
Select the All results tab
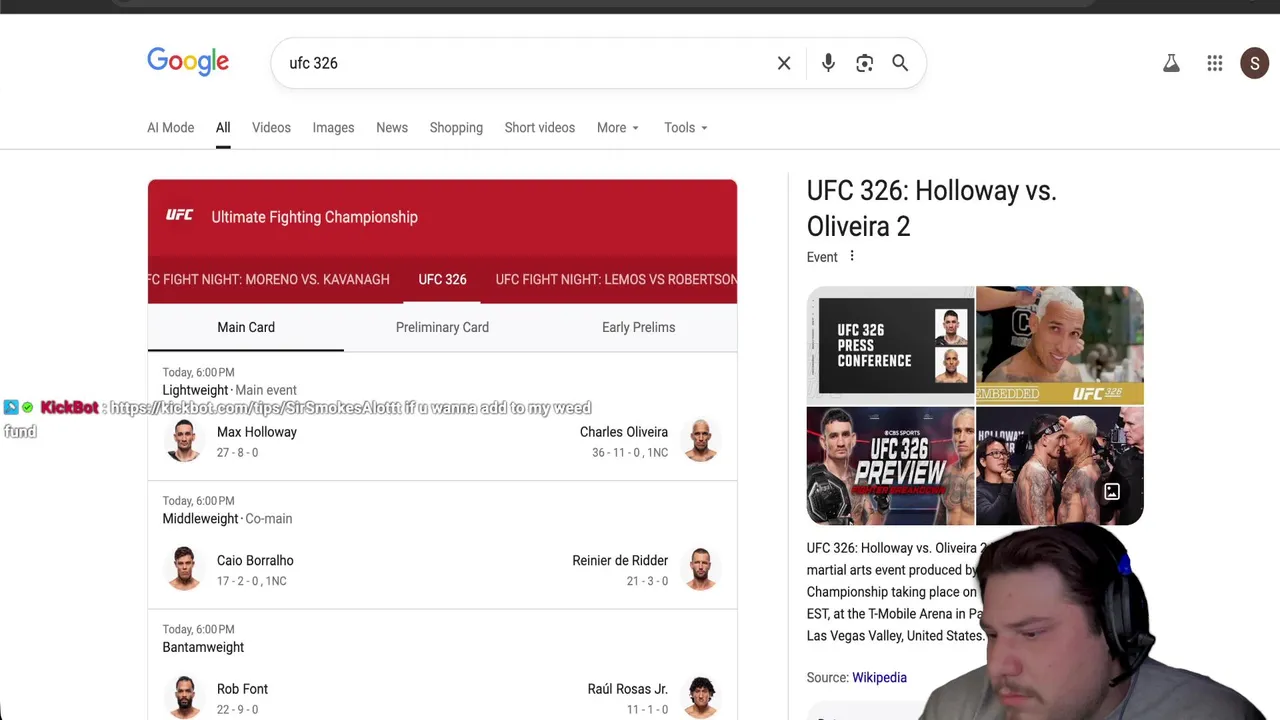coord(223,128)
